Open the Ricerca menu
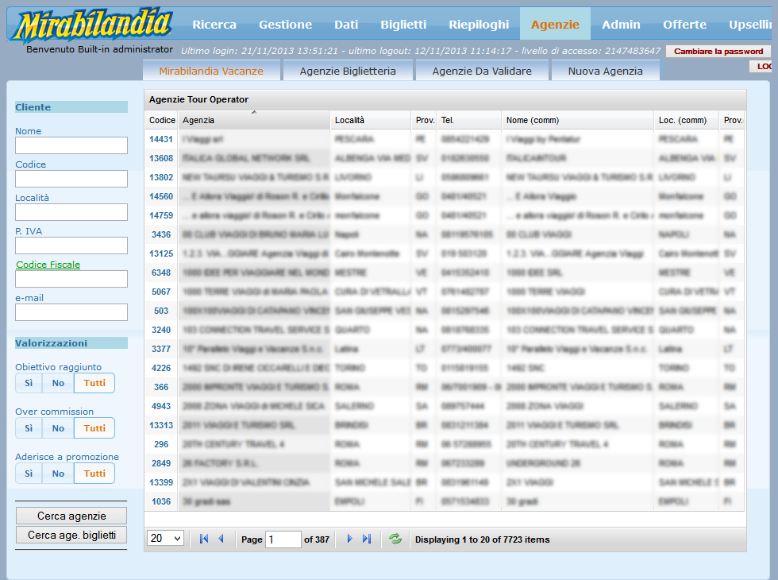 pos(214,24)
